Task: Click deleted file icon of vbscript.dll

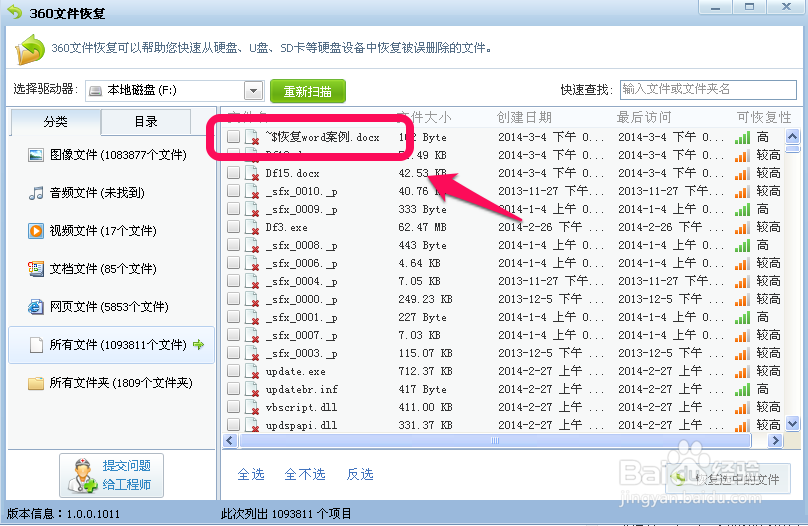Action: coord(251,408)
